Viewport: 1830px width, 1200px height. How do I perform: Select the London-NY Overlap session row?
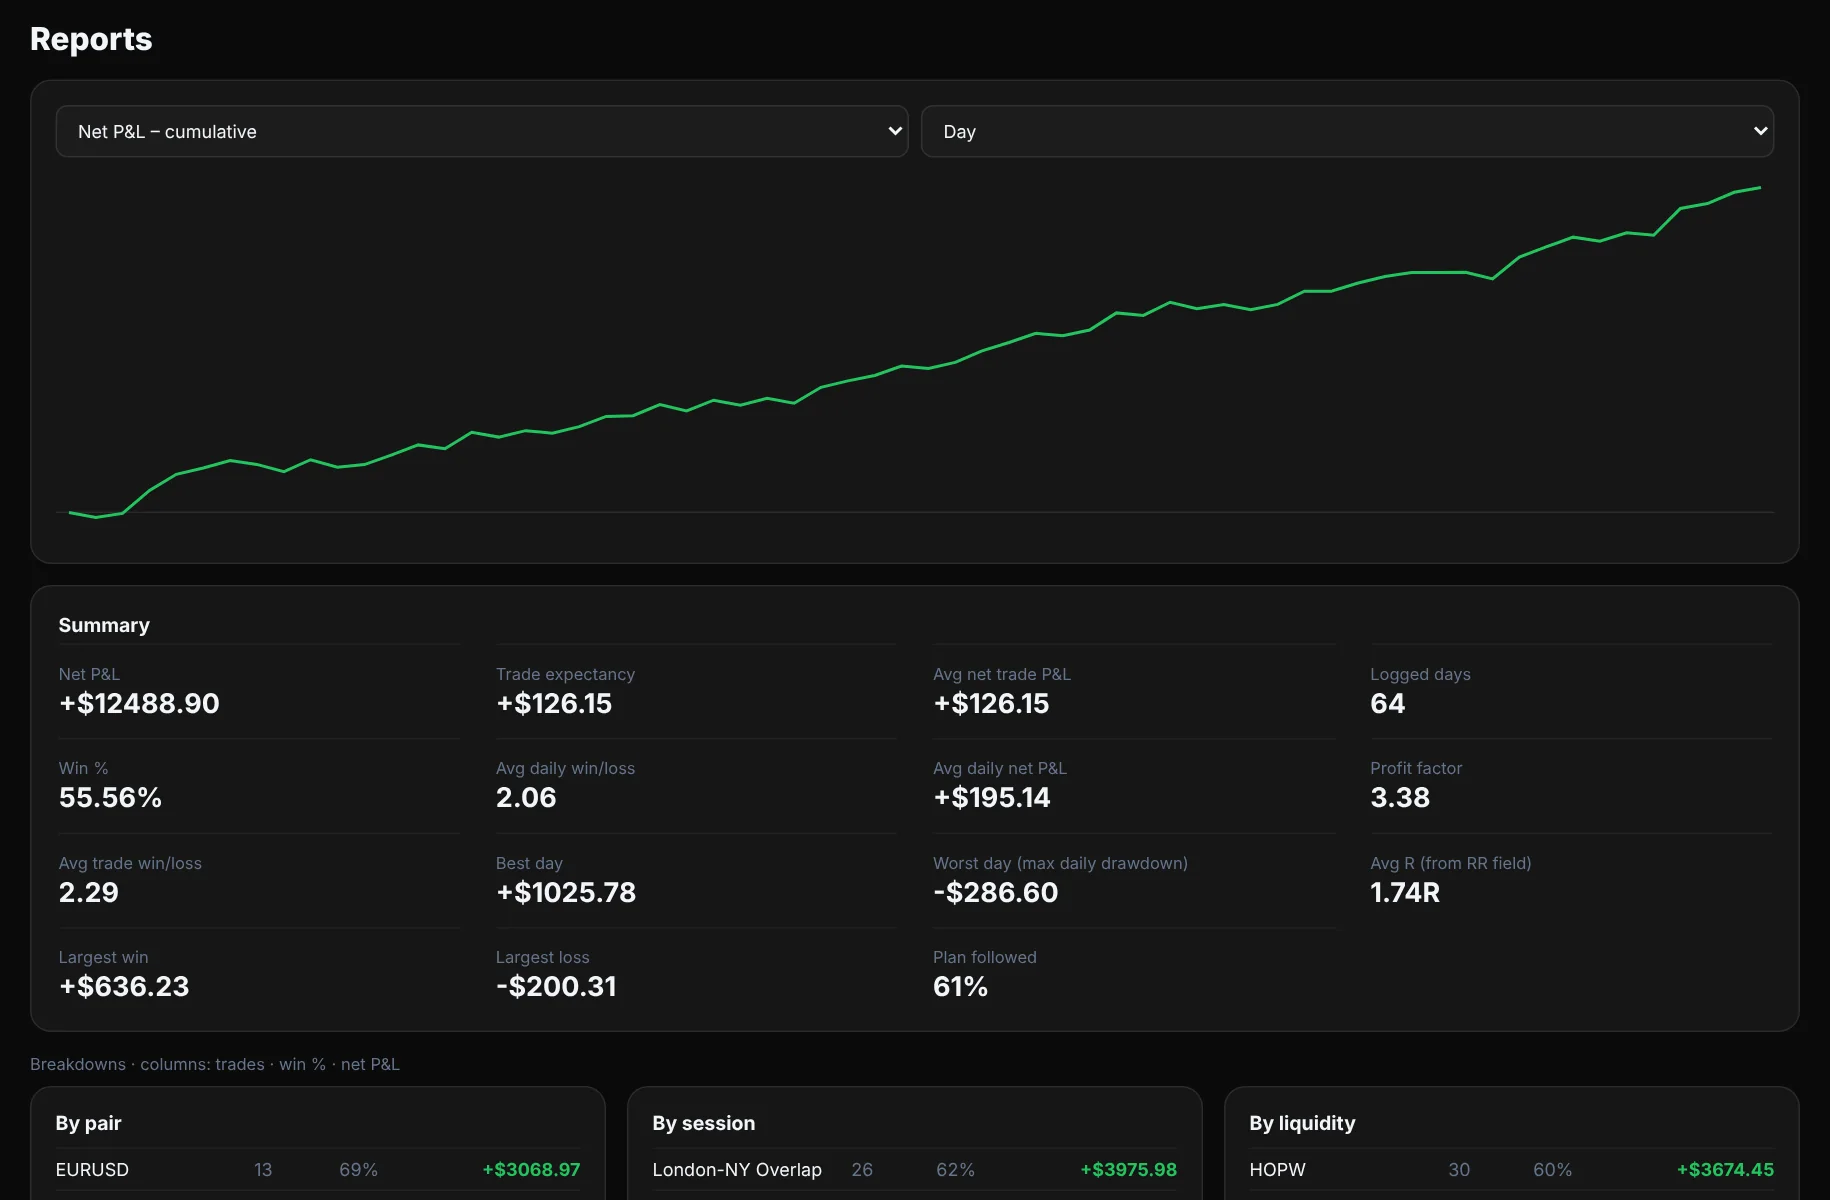point(915,1170)
